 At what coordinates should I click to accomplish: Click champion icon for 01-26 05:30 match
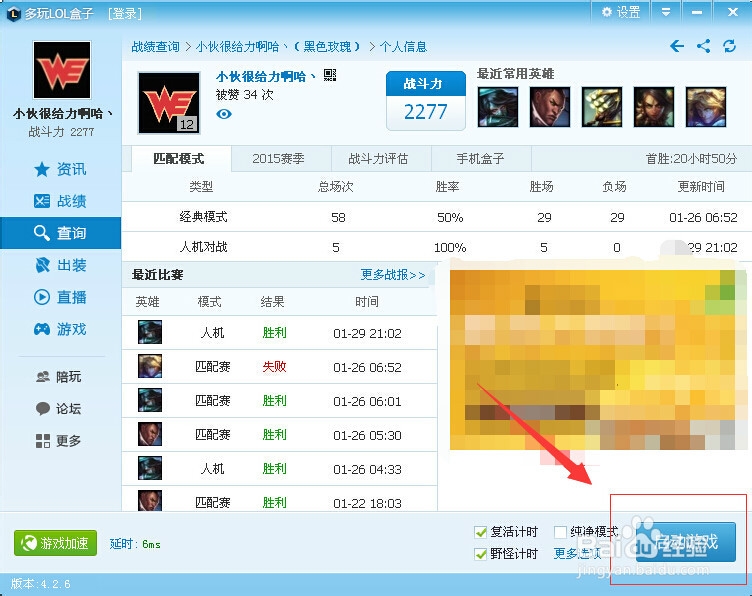pyautogui.click(x=150, y=434)
